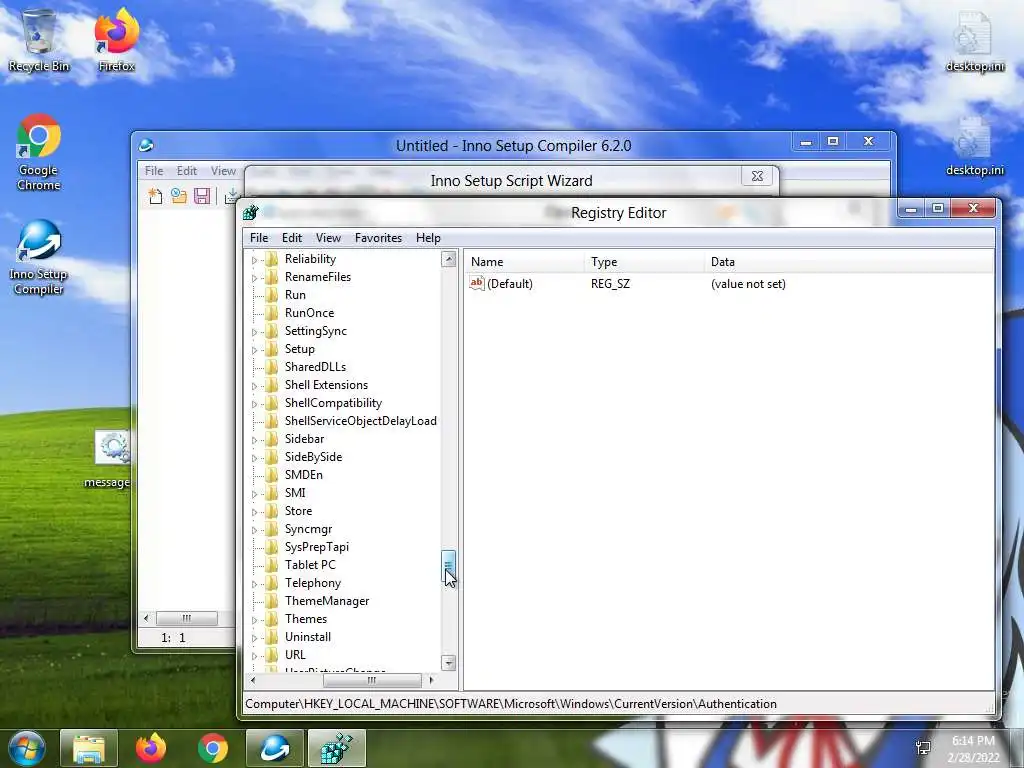
Task: Expand the Syncmgr registry key
Action: tap(254, 530)
